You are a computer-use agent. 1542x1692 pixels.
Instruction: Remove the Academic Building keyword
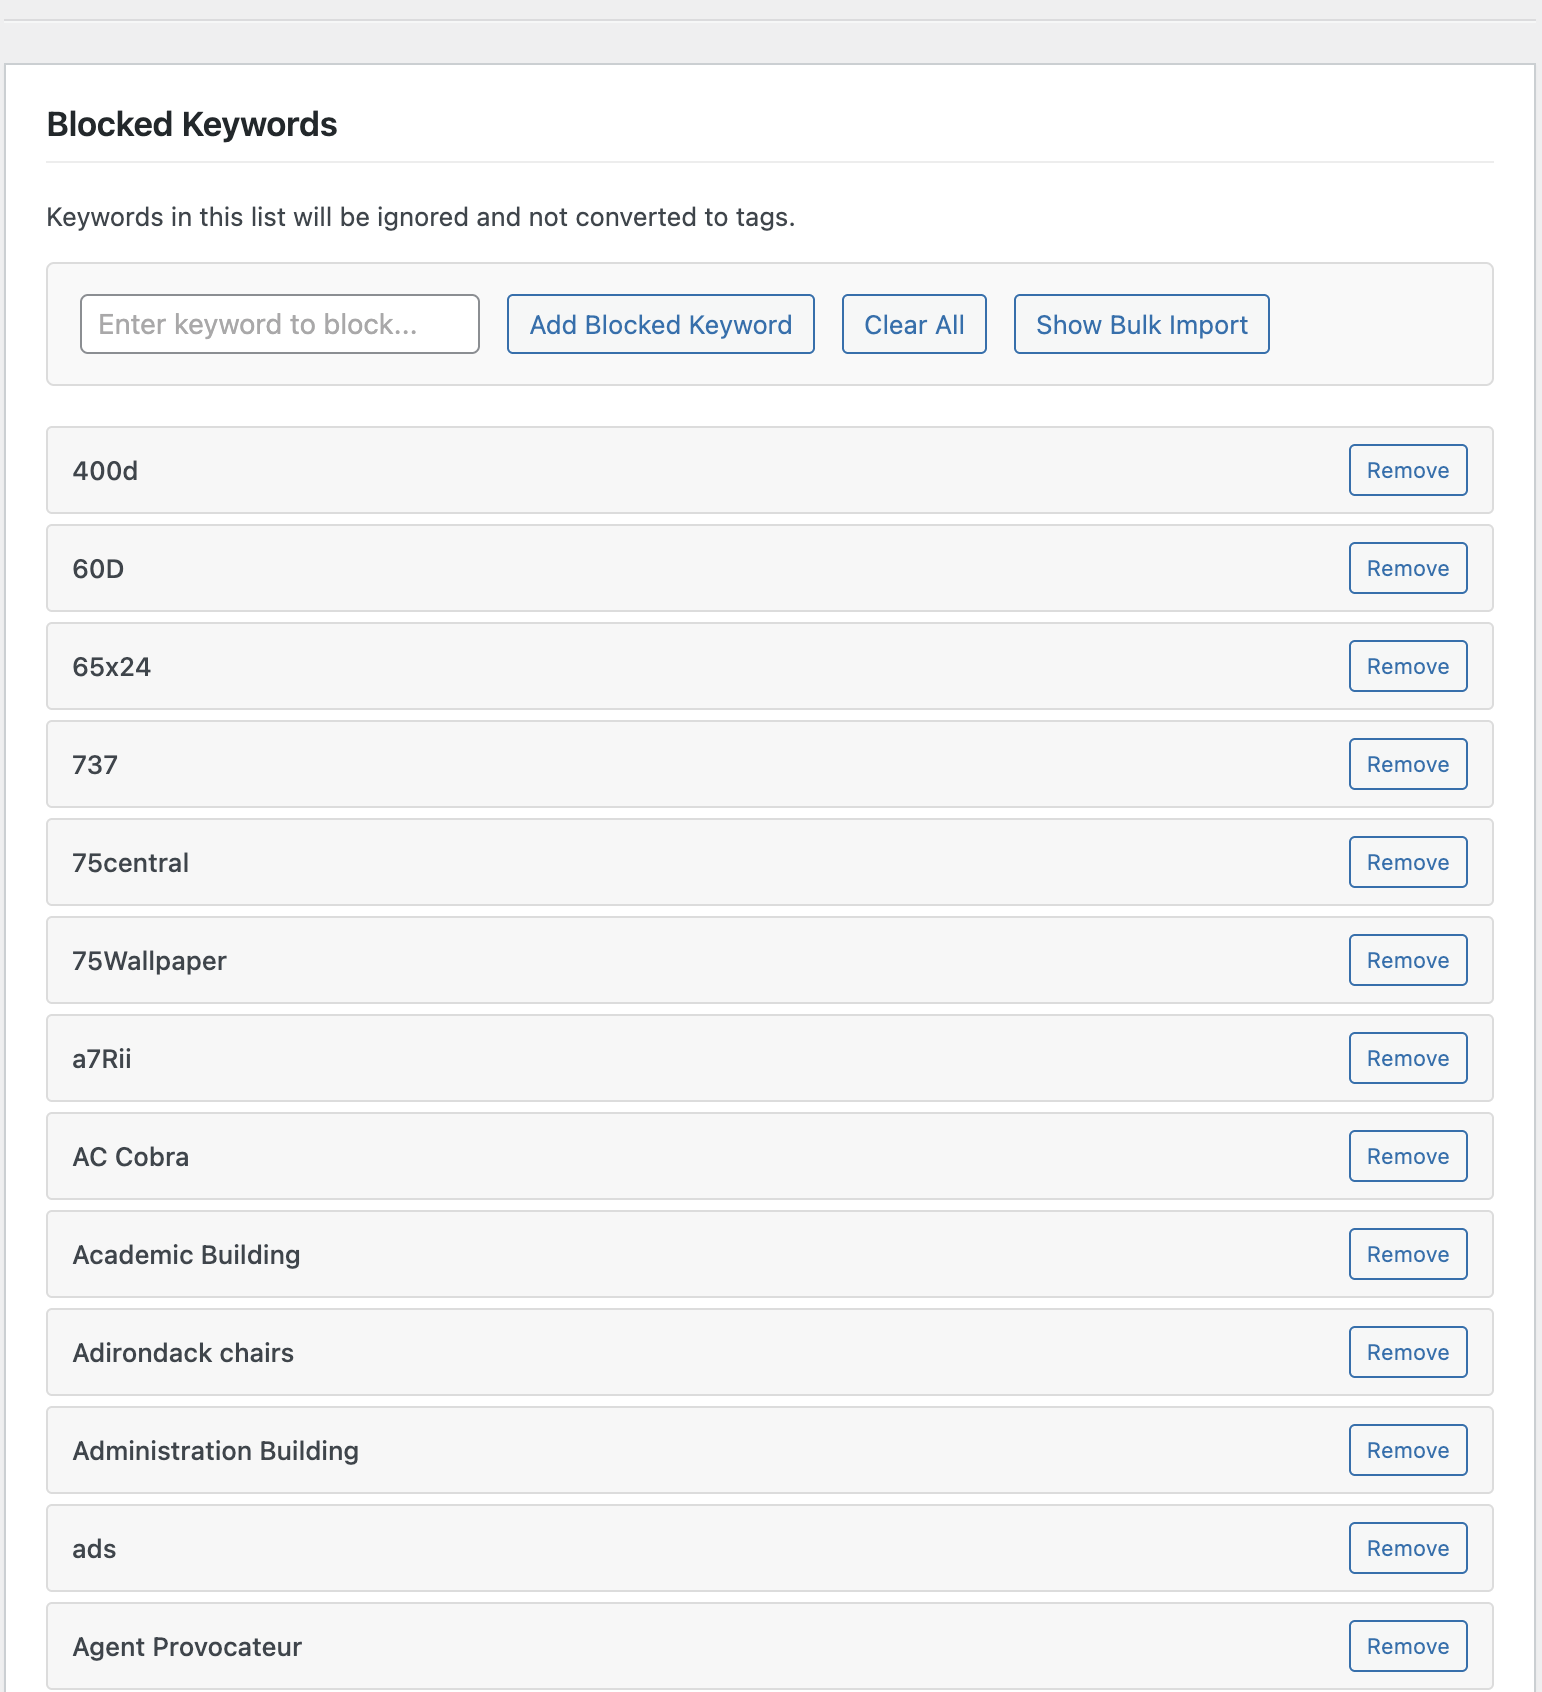(x=1407, y=1254)
